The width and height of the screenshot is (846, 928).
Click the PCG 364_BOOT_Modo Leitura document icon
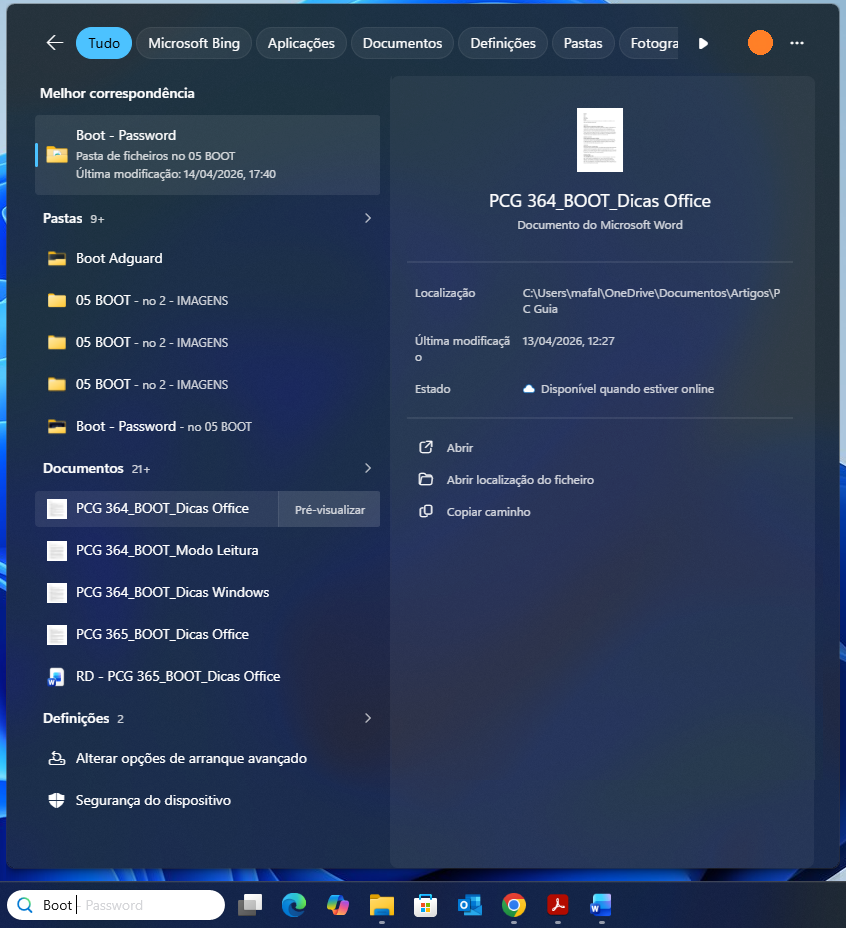pos(57,550)
